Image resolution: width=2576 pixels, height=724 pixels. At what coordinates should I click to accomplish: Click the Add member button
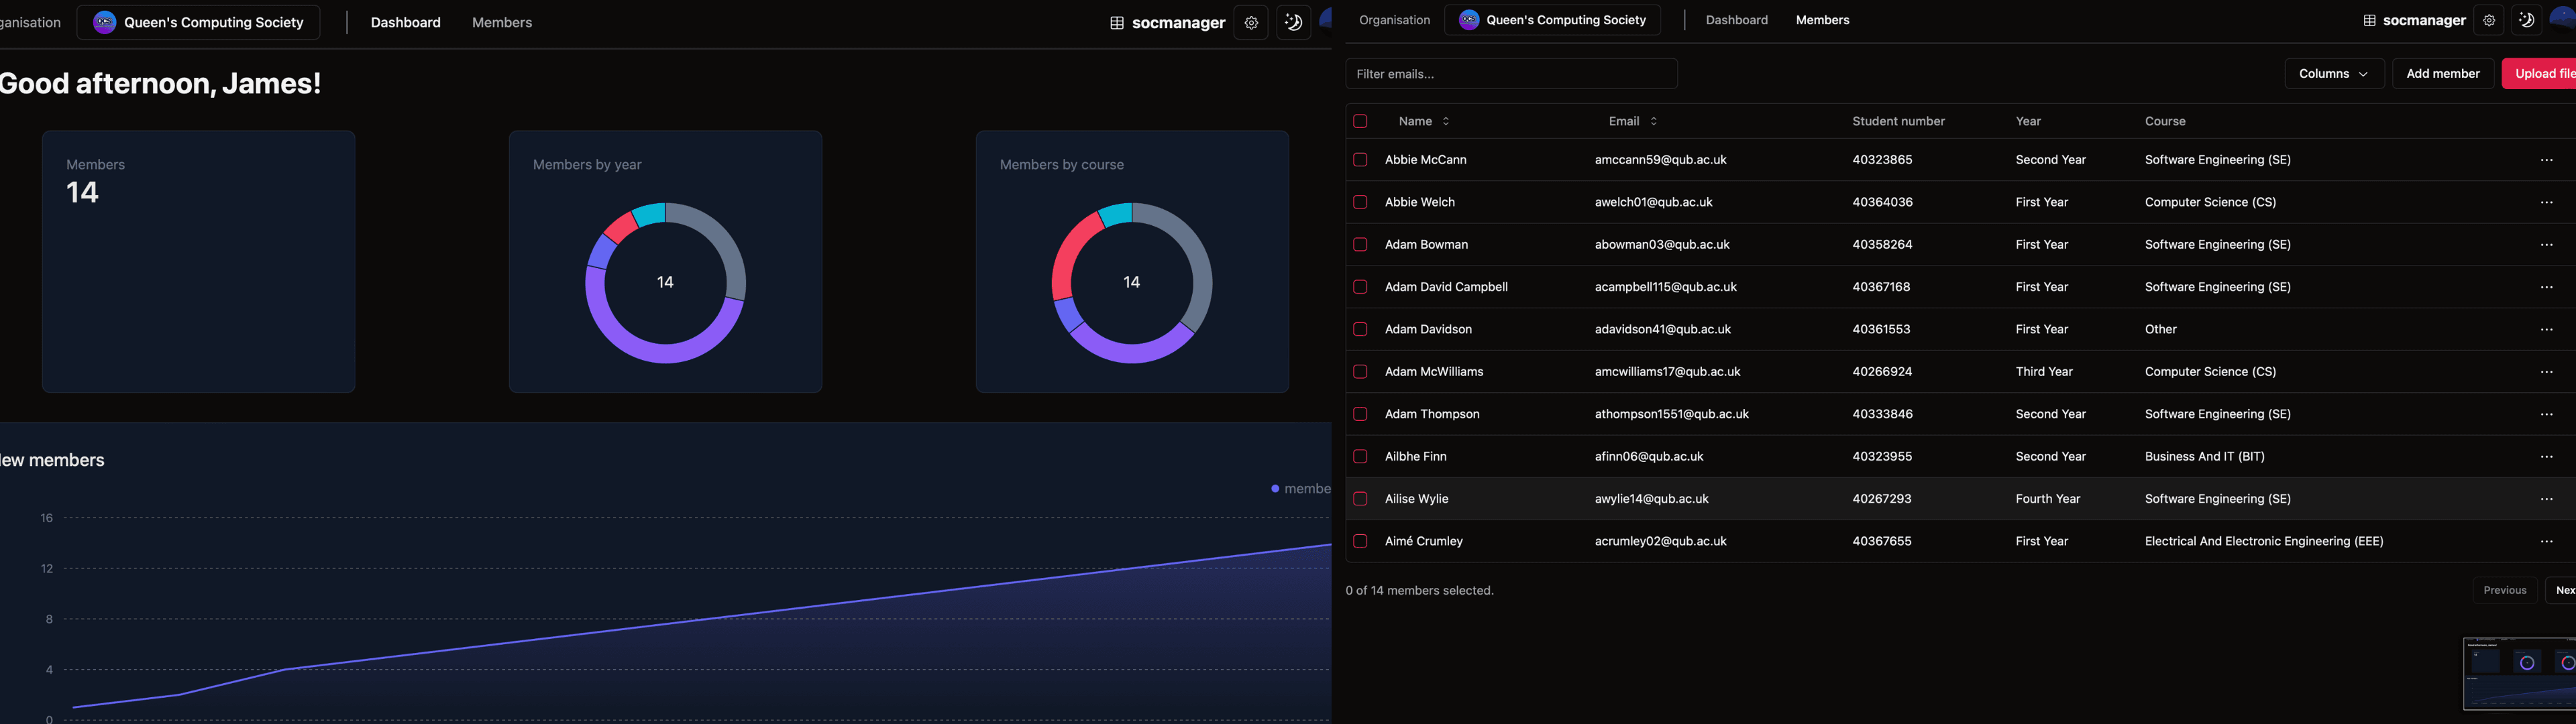[2443, 73]
